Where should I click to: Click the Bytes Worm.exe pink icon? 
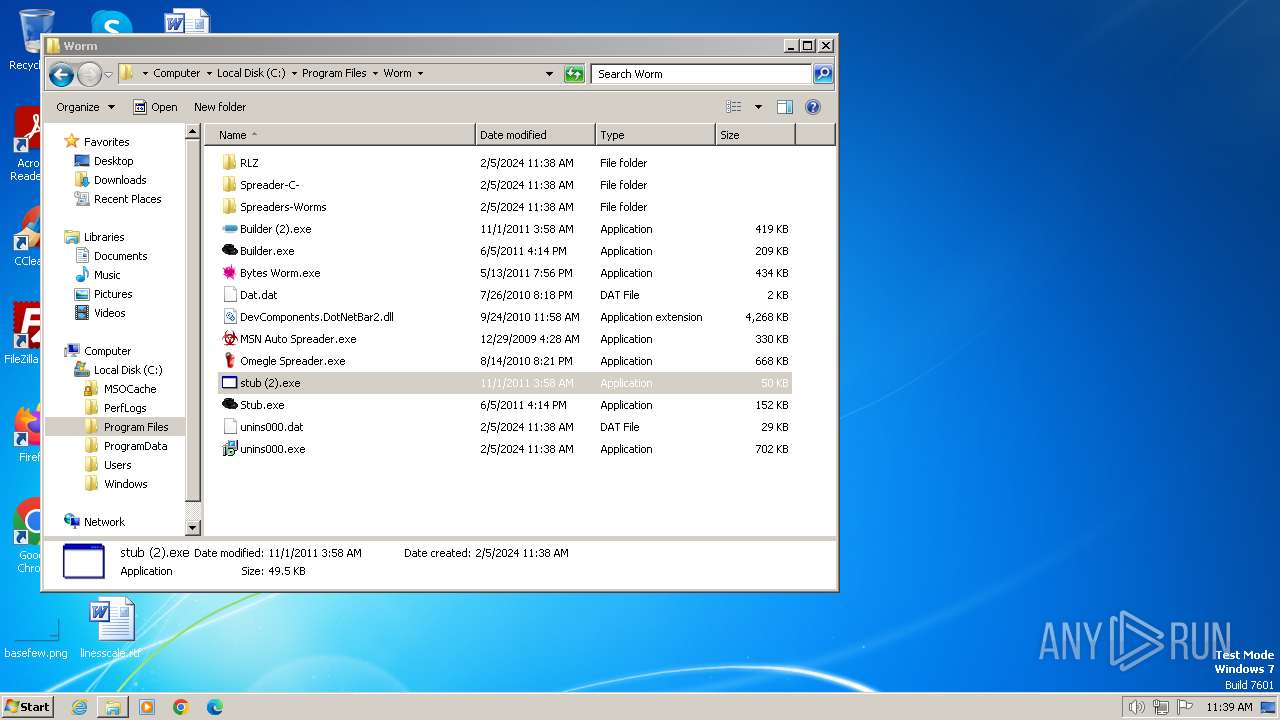[229, 273]
